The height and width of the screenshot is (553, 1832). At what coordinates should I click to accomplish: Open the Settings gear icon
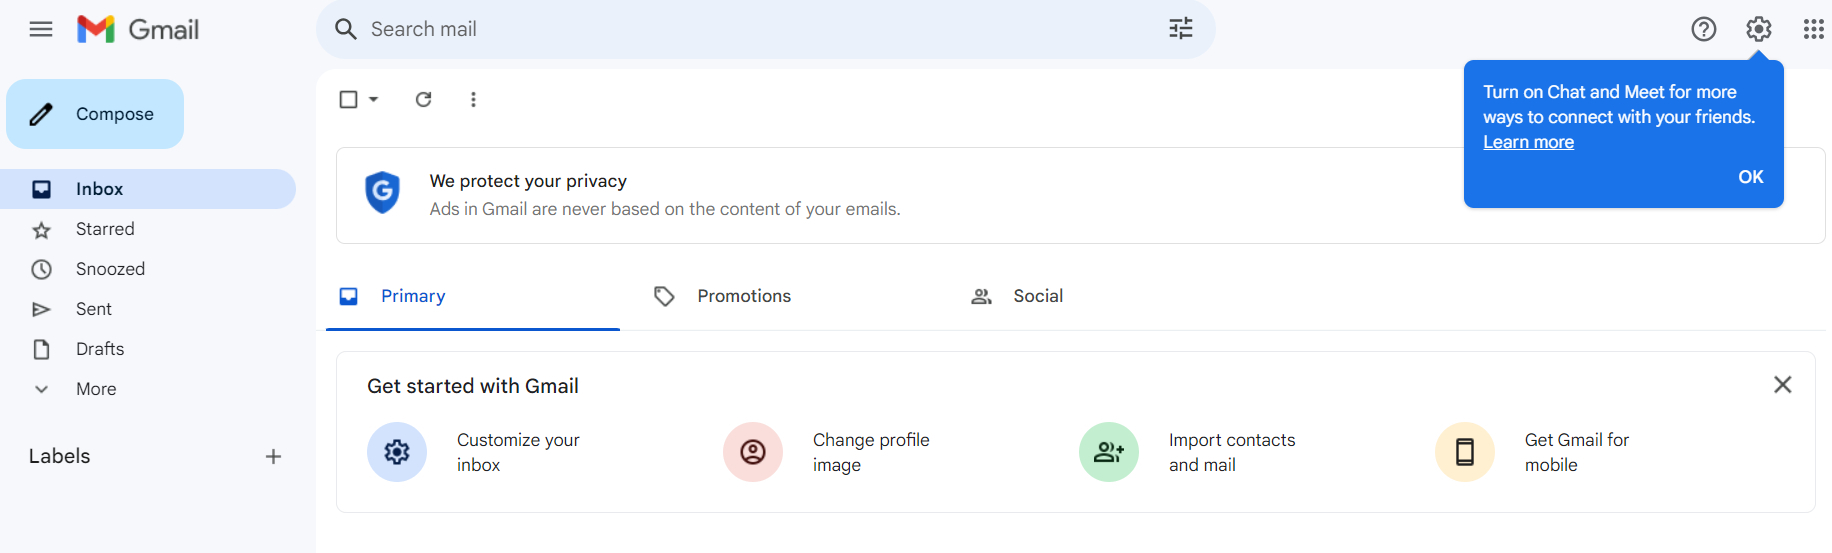click(x=1759, y=29)
